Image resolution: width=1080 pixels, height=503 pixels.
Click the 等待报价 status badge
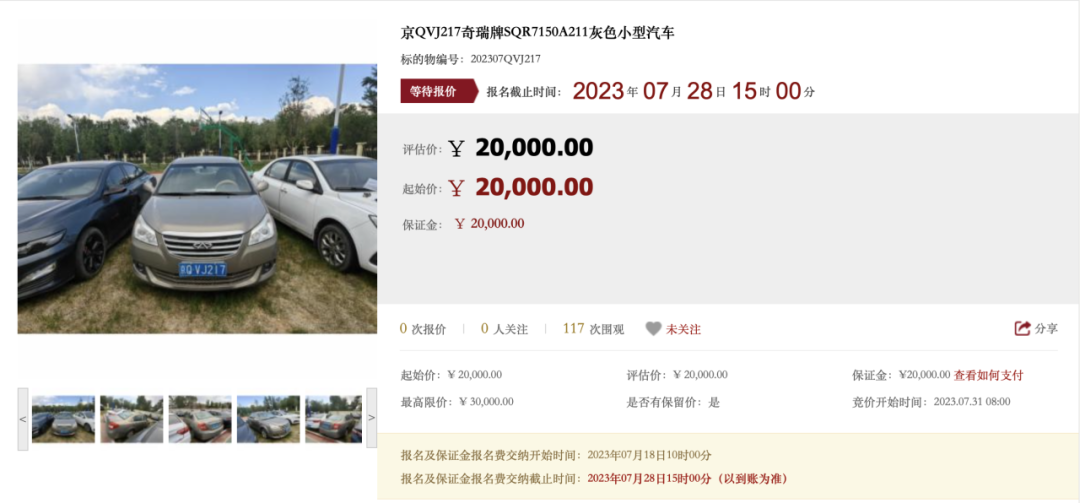point(439,91)
